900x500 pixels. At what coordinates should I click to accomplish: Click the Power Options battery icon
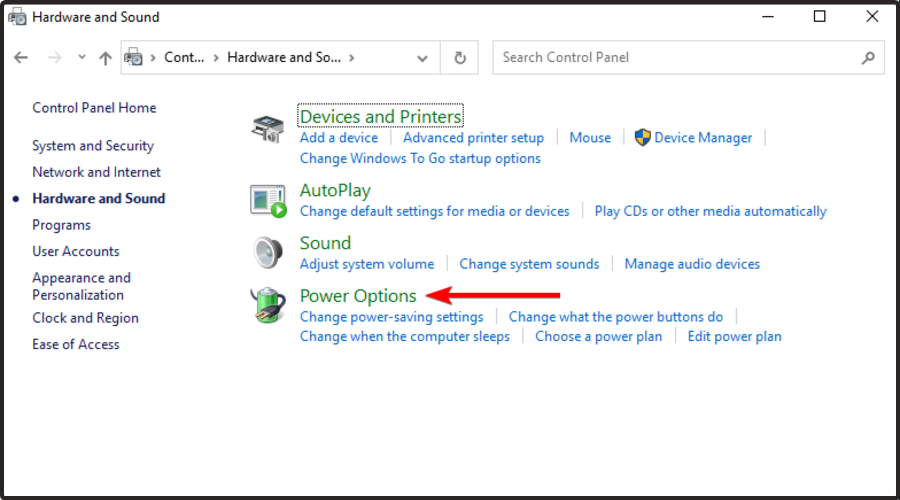268,305
